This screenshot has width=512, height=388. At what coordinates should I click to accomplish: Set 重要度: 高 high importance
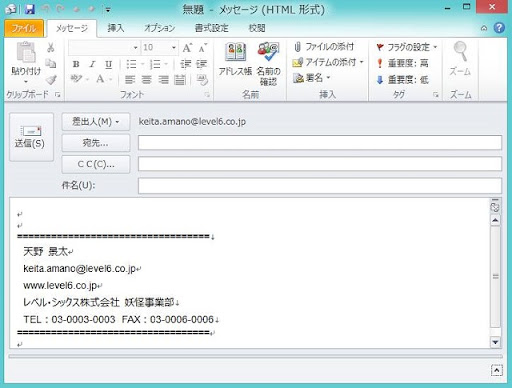(402, 63)
